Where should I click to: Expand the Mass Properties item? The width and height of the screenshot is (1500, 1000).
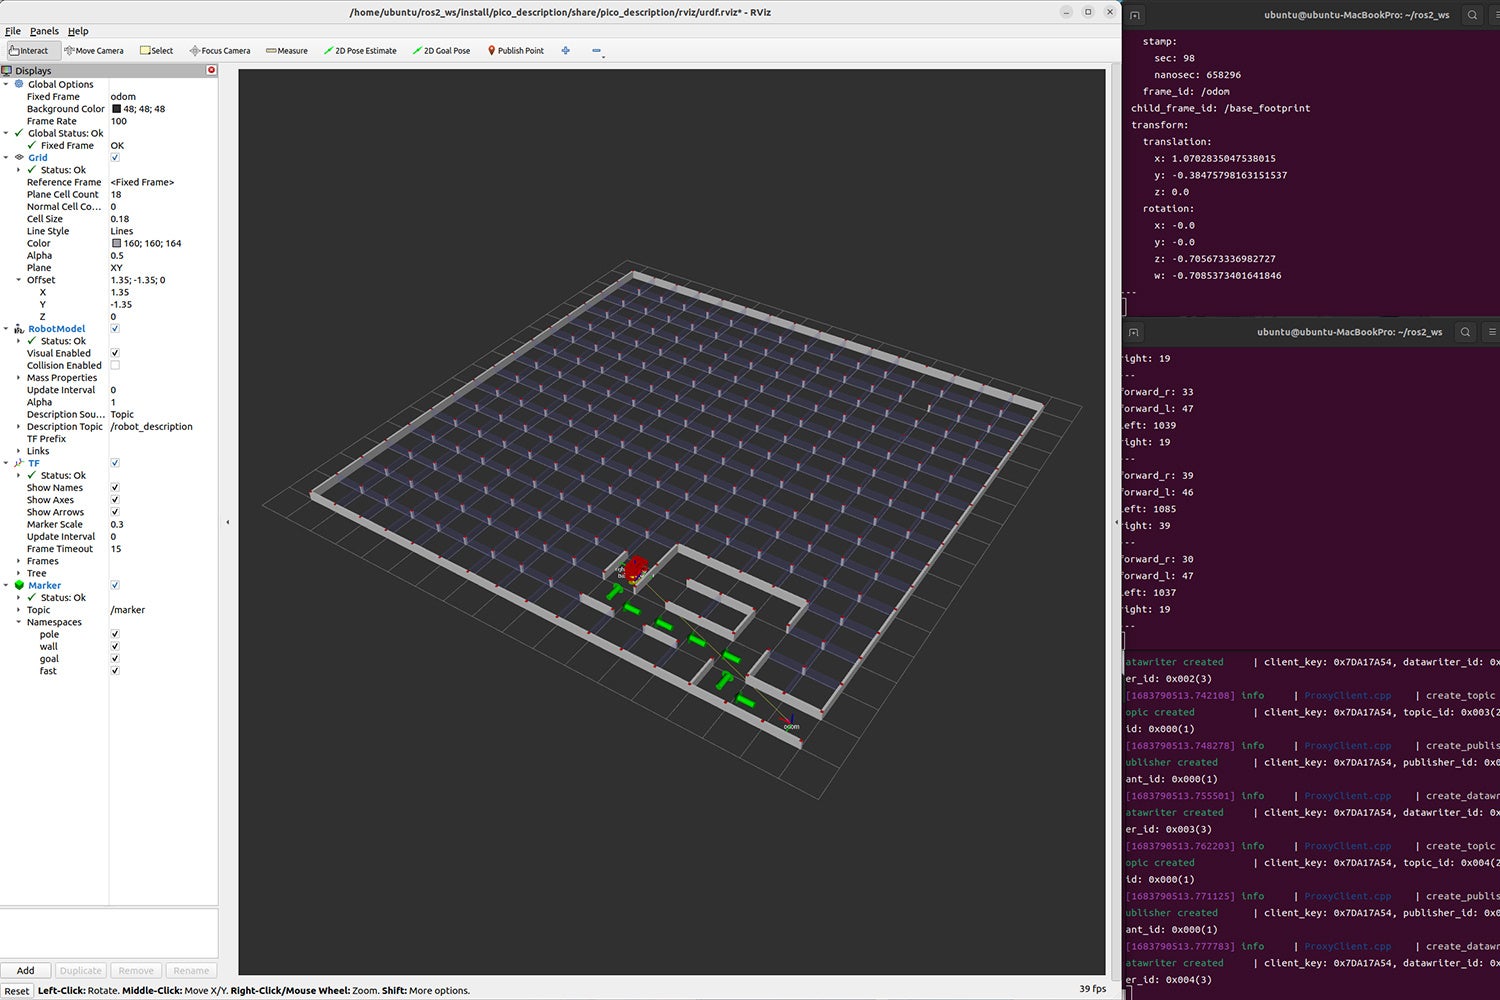[18, 378]
